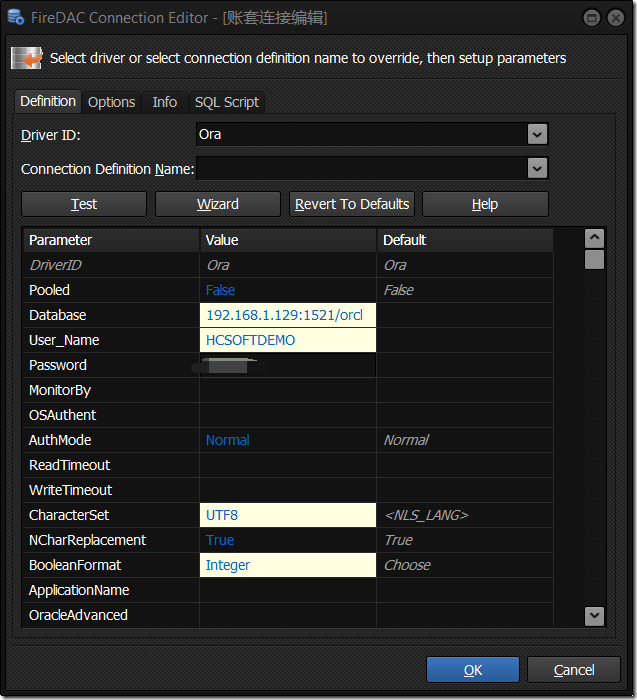The image size is (637, 700).
Task: Click the Pooled value False
Action: point(288,290)
